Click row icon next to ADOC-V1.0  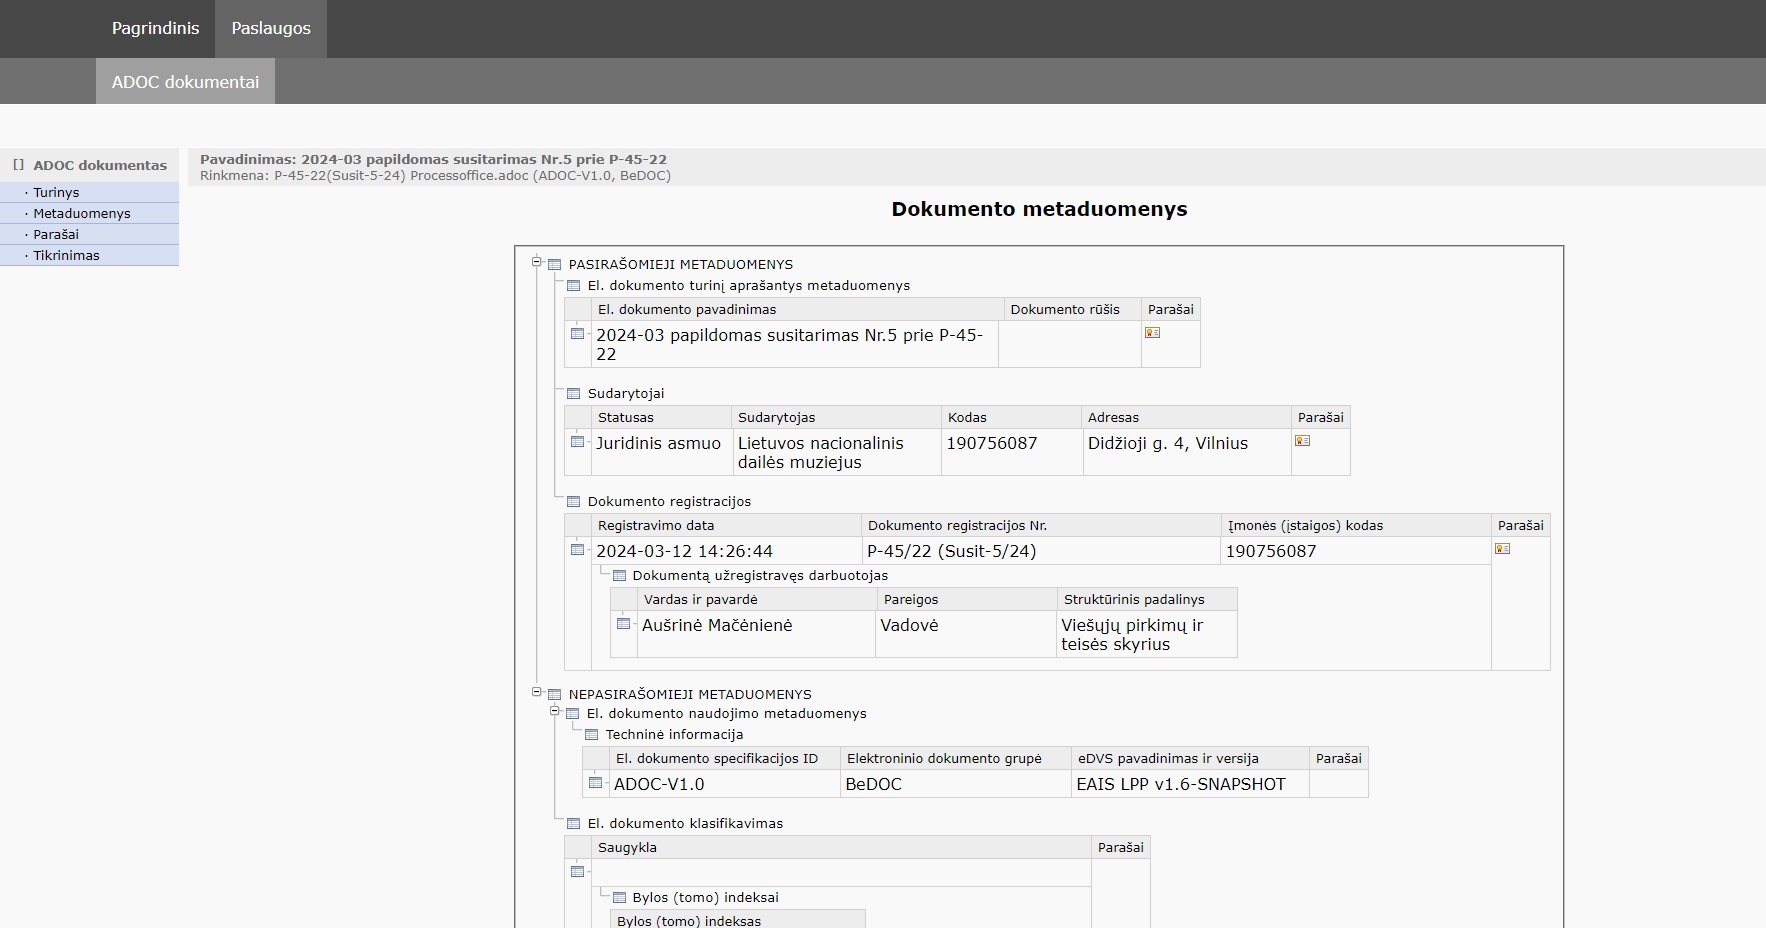(595, 783)
